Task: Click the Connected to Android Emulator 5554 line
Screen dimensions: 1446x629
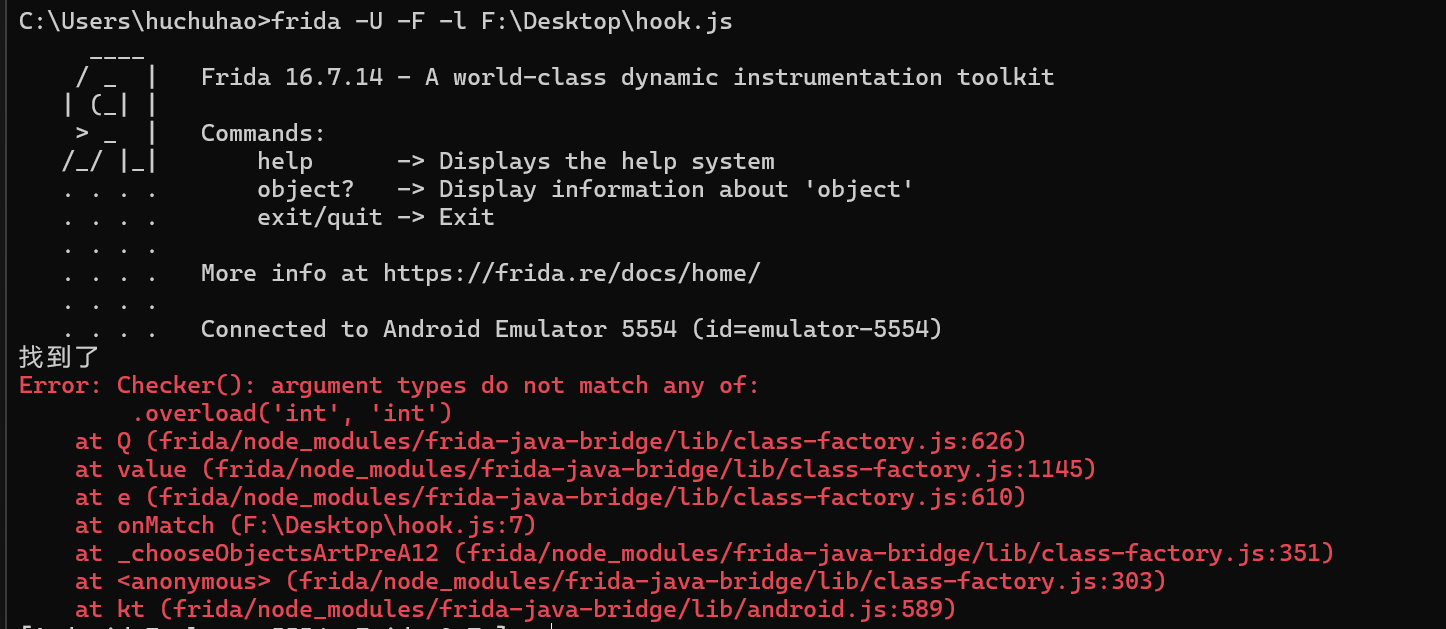Action: point(572,329)
